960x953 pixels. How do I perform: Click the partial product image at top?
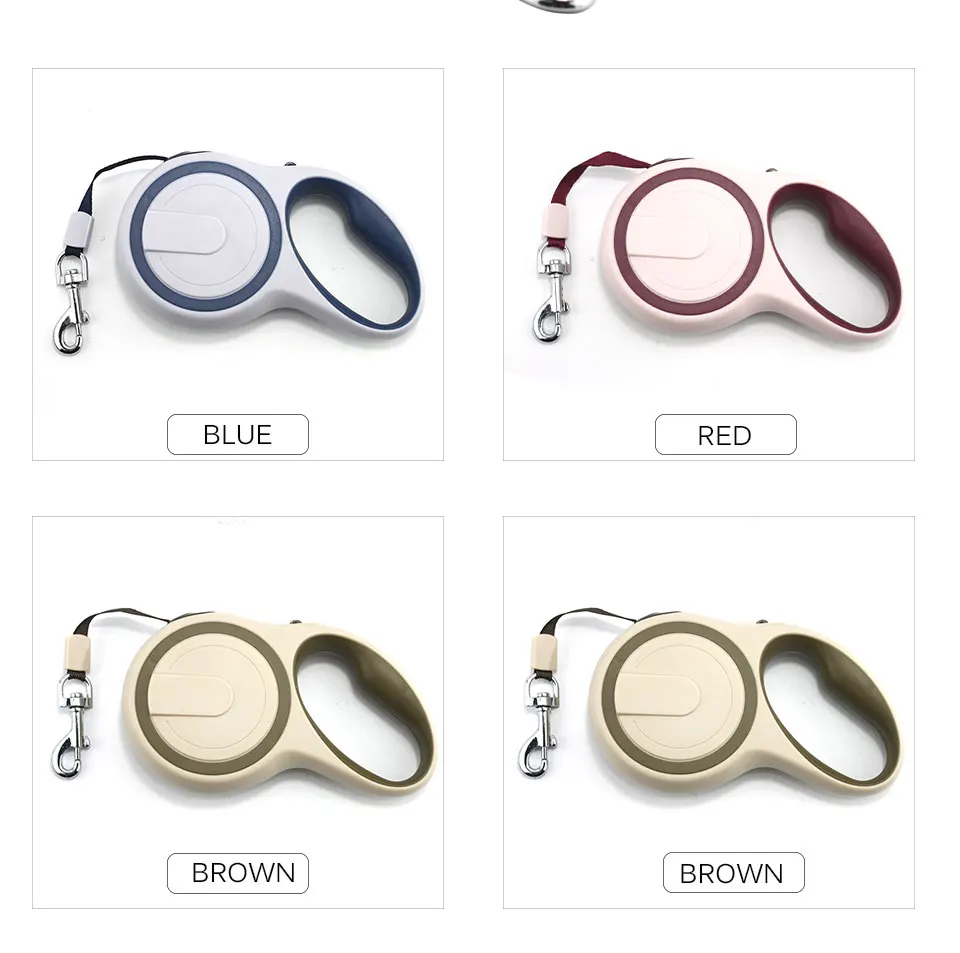556,6
